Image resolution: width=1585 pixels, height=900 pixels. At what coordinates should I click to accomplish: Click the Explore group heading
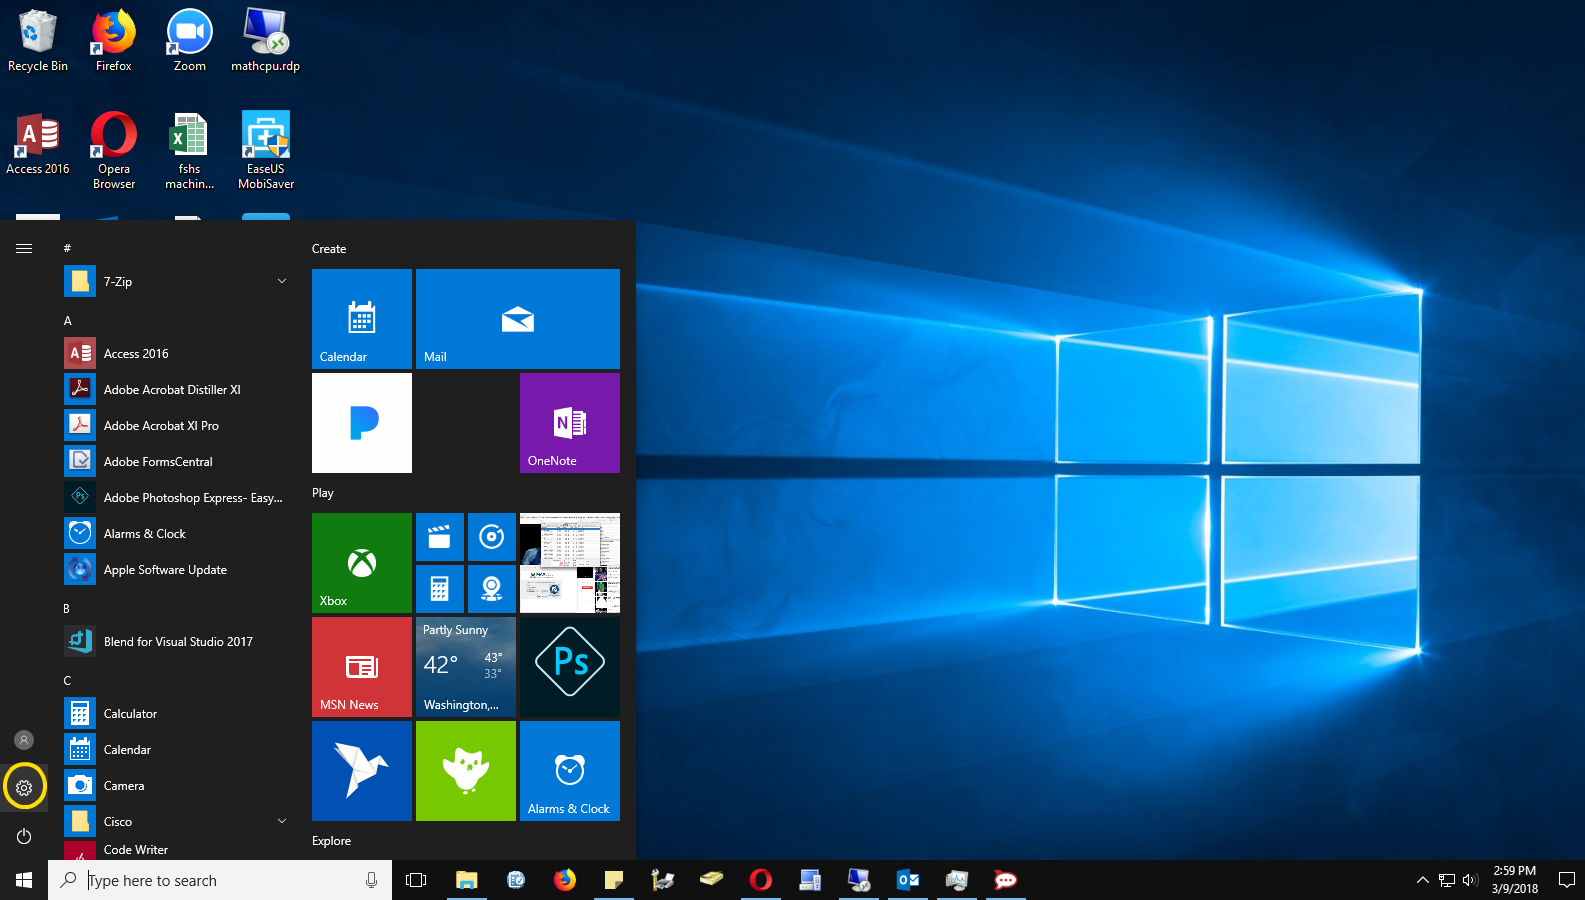coord(331,841)
